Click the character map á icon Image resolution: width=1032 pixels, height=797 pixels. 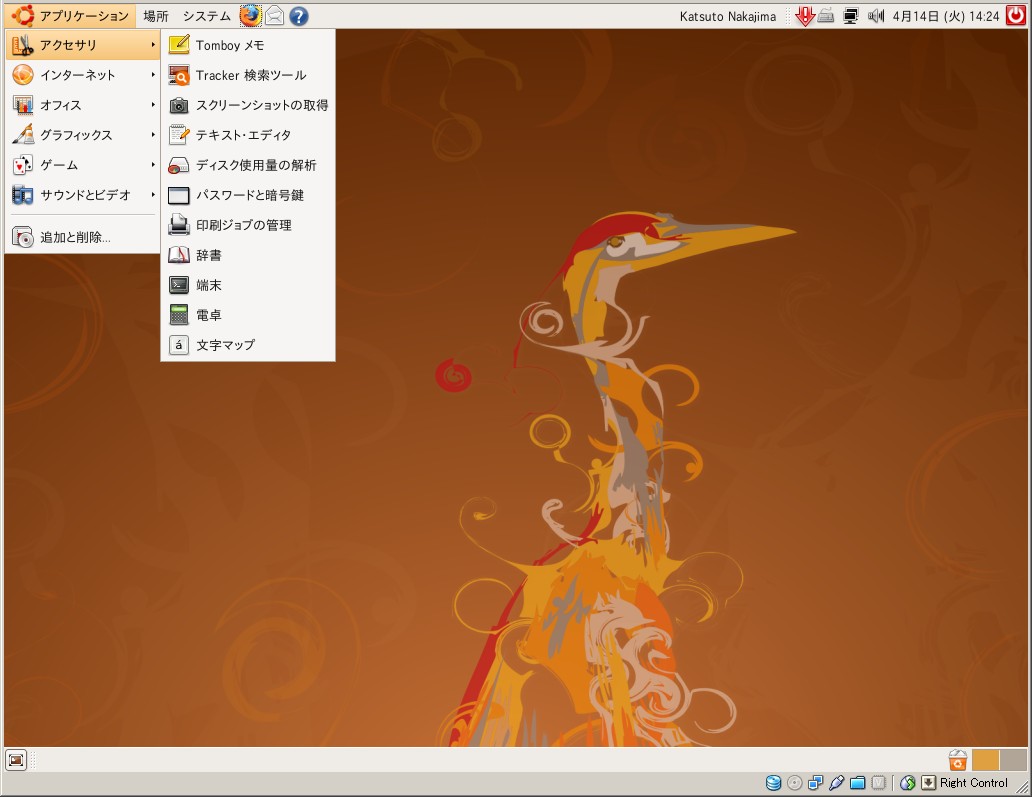pos(178,345)
